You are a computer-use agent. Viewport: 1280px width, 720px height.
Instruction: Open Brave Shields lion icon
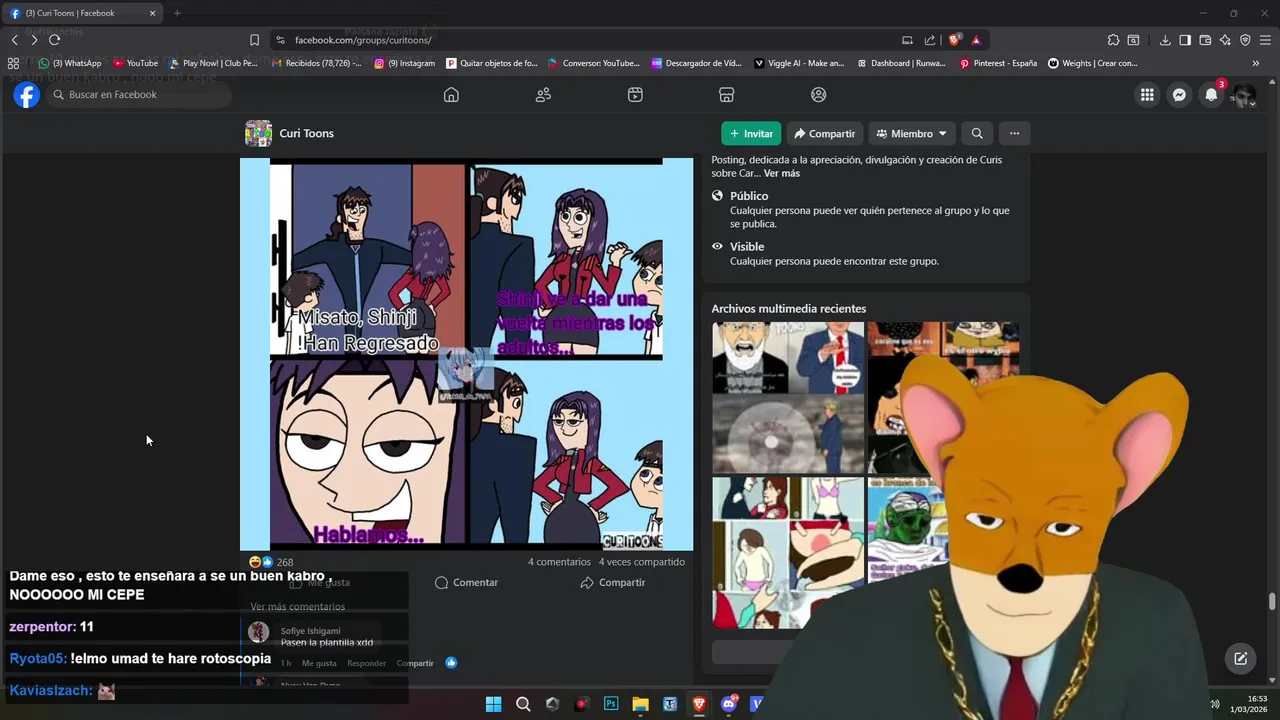(955, 40)
